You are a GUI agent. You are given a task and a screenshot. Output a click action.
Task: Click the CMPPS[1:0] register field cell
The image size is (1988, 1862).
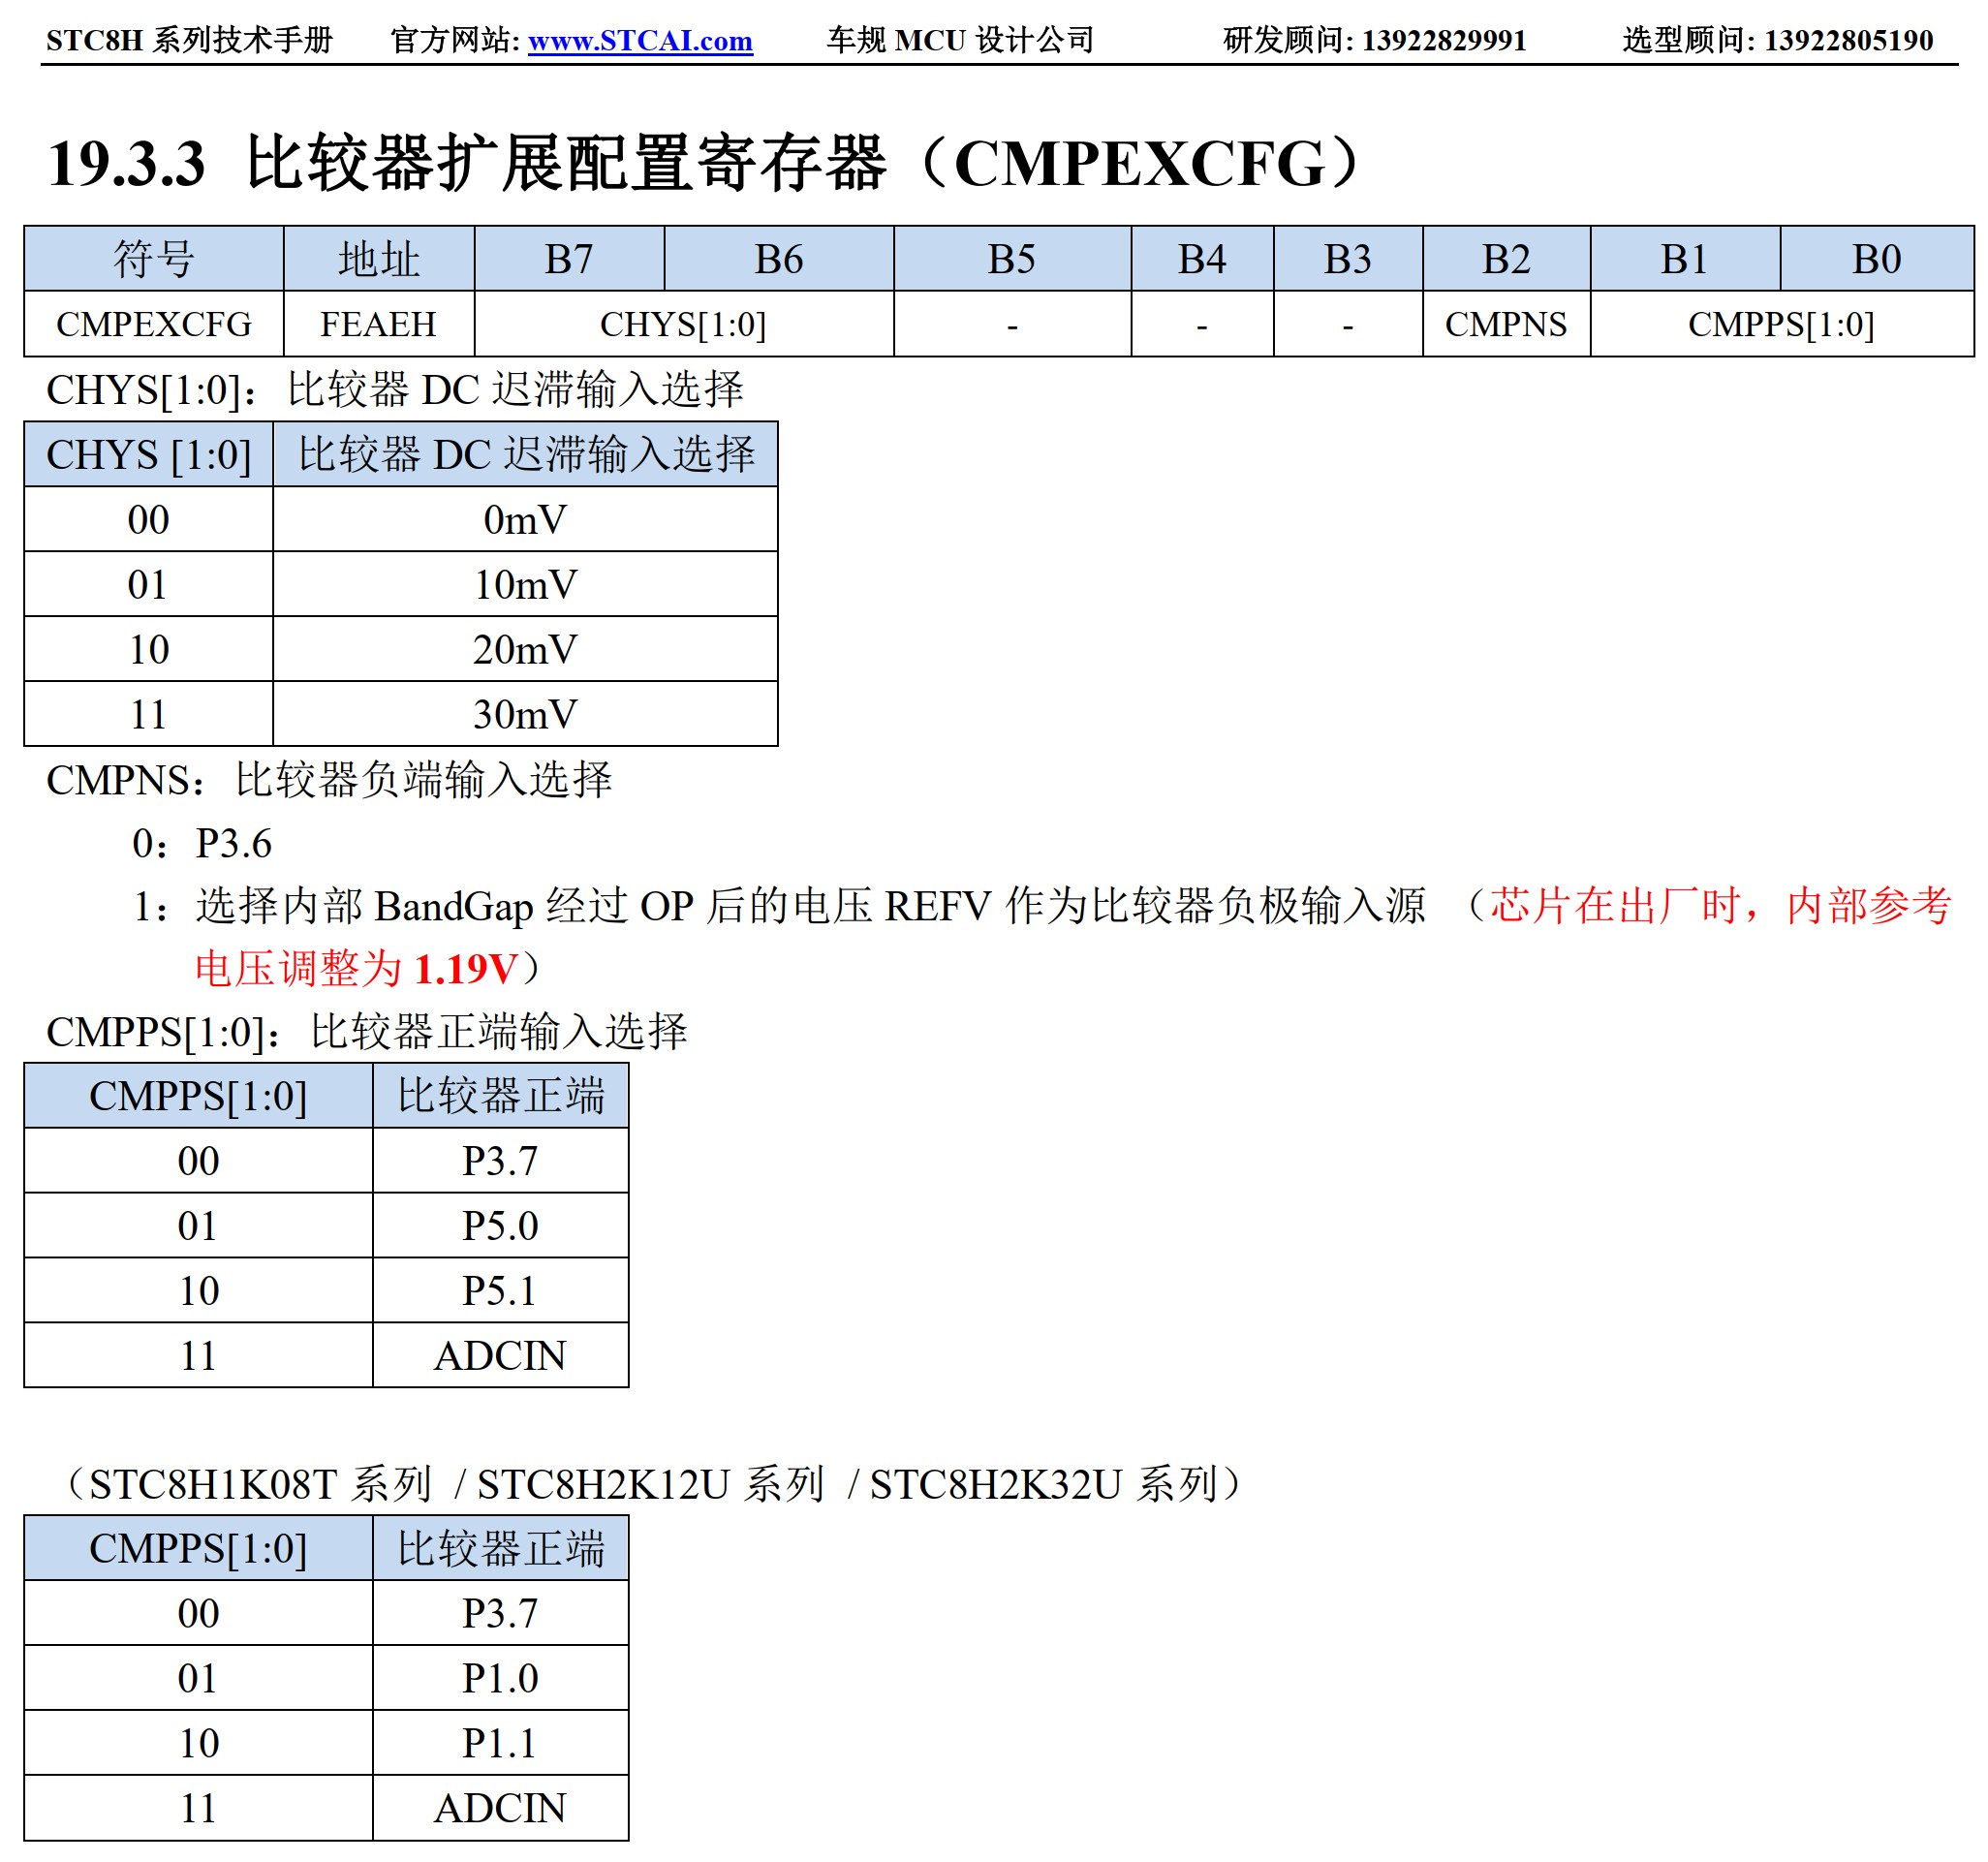point(1781,324)
